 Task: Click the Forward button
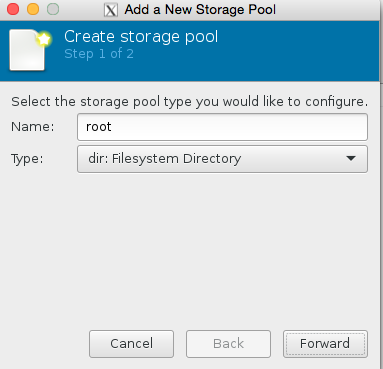(325, 344)
